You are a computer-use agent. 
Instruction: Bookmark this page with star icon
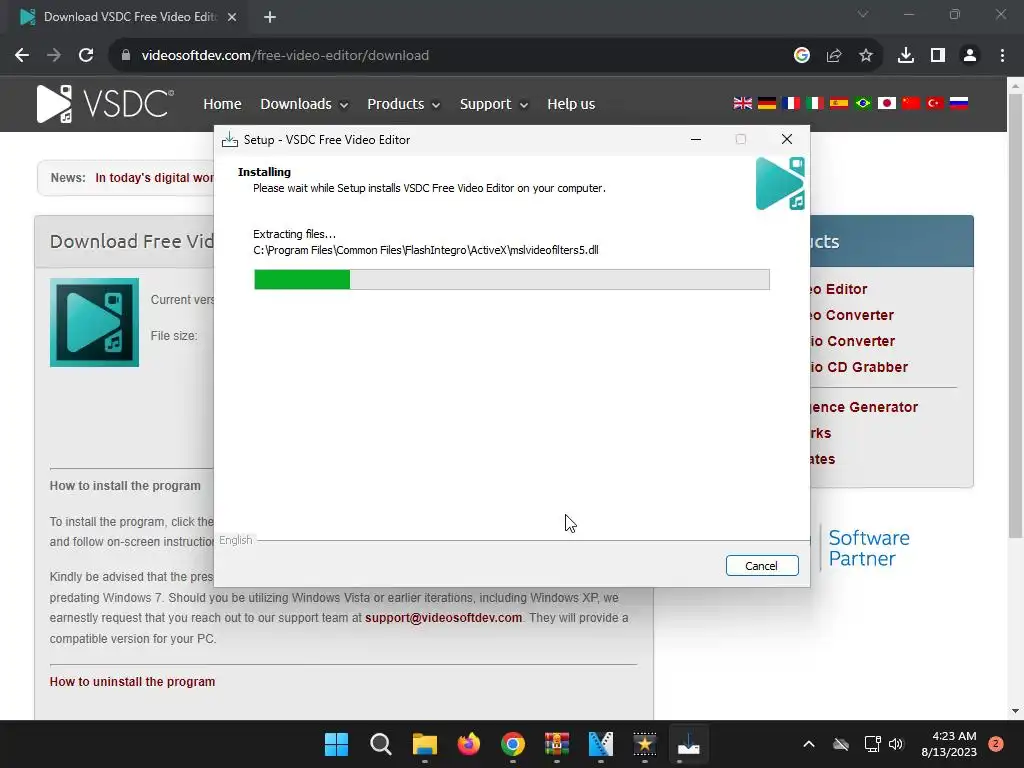865,56
